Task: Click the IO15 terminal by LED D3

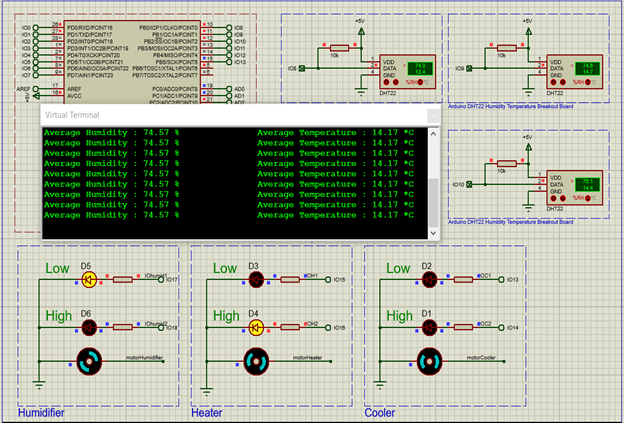Action: [x=328, y=280]
